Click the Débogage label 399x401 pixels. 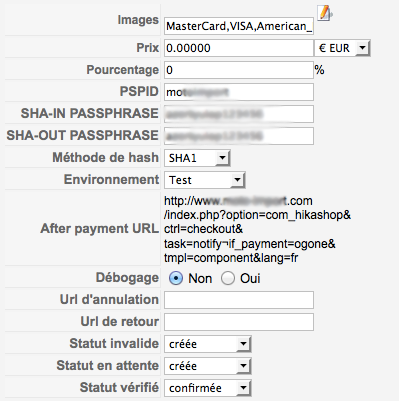click(127, 278)
